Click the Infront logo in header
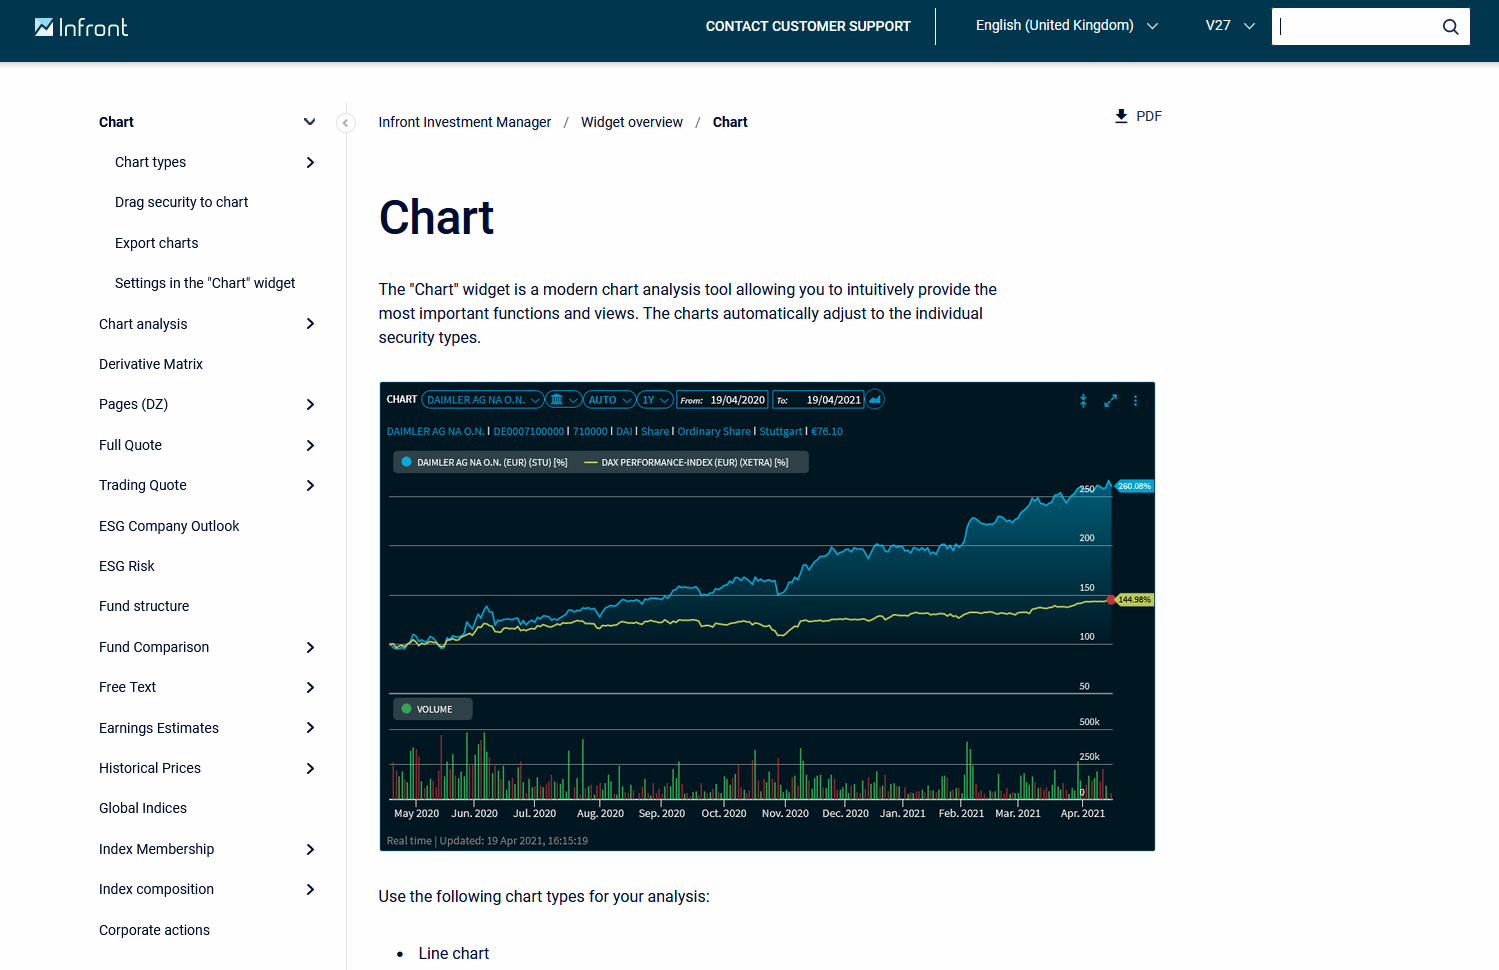 [81, 27]
